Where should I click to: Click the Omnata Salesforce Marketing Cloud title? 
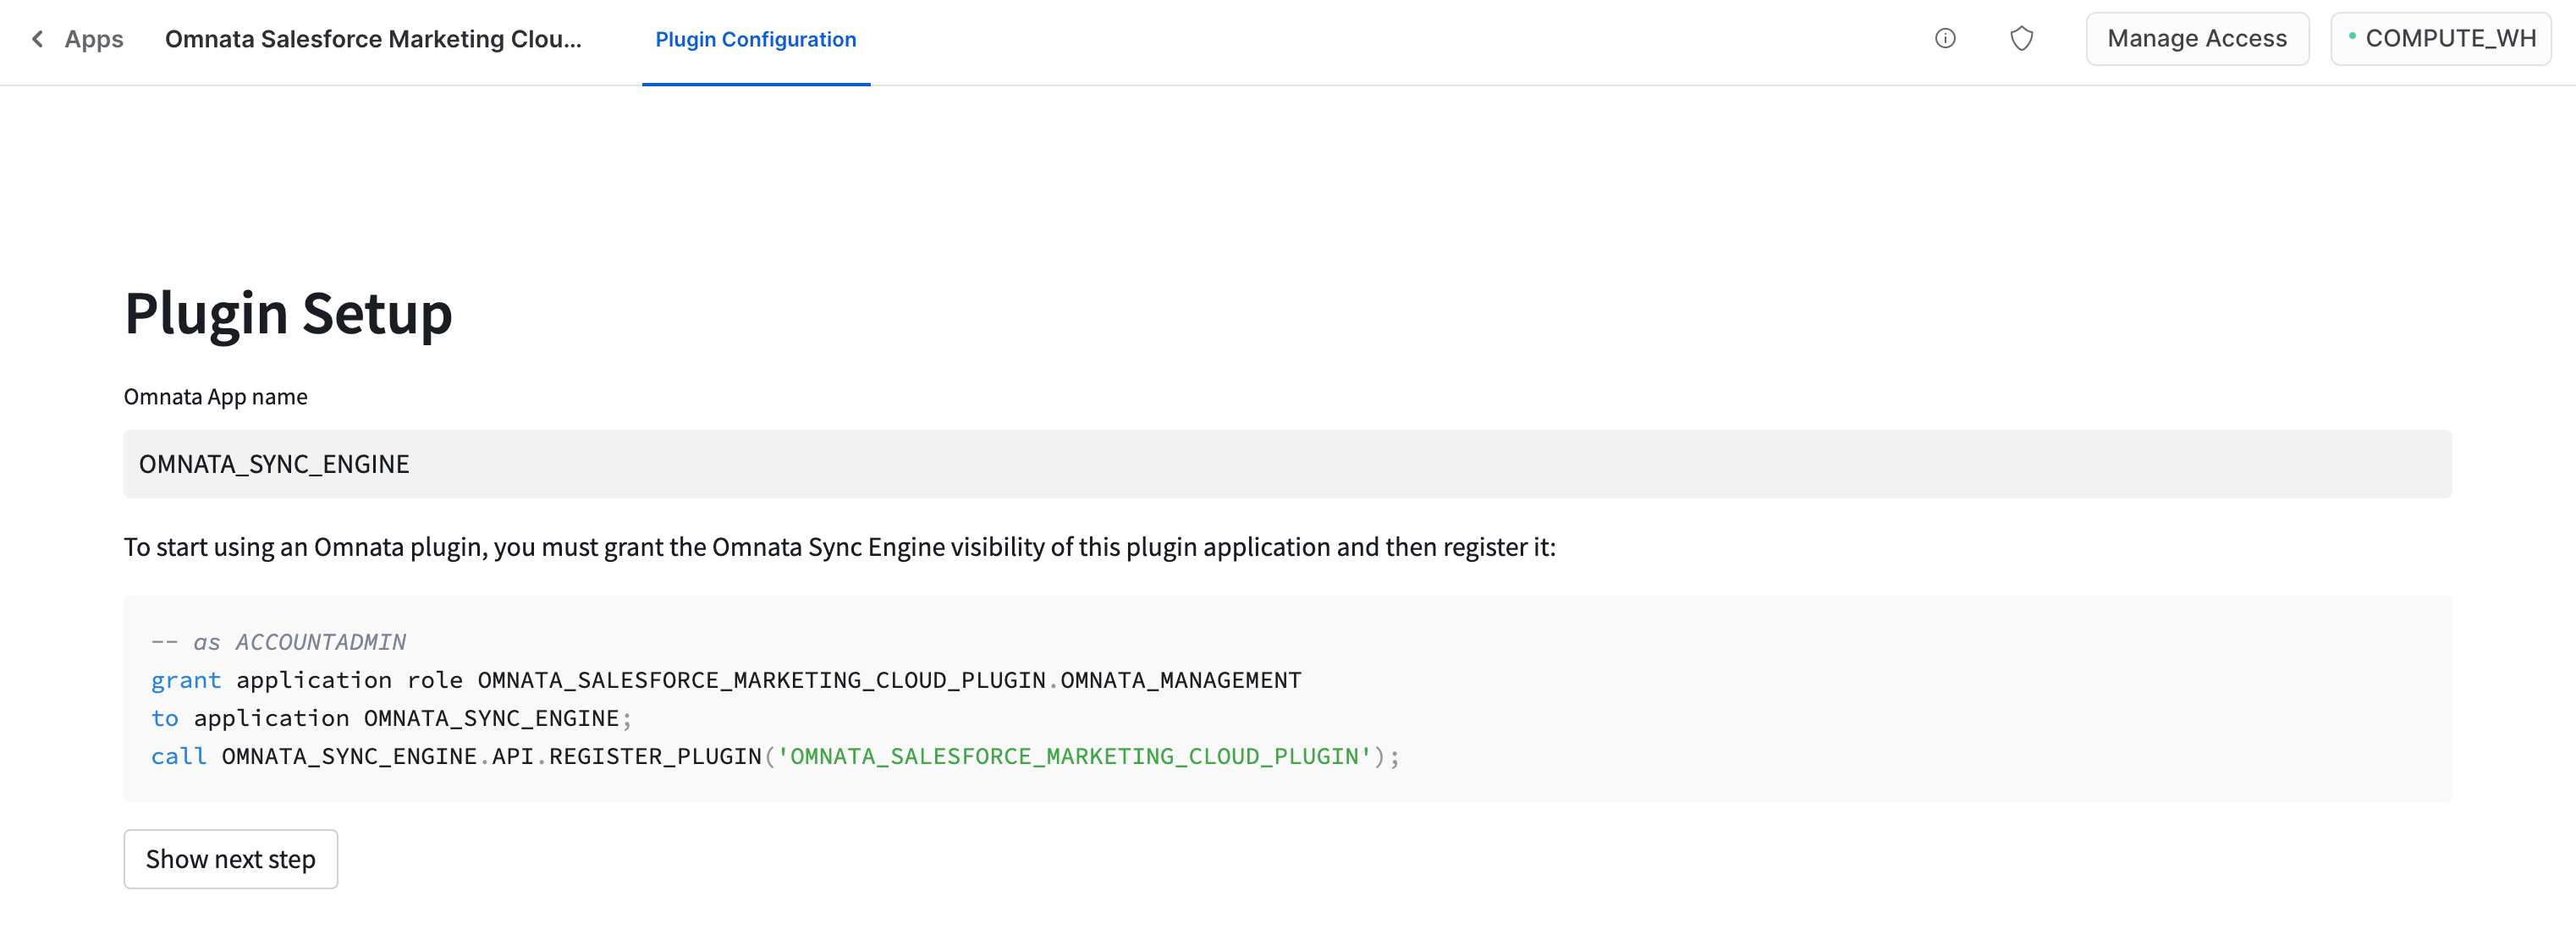[x=372, y=39]
